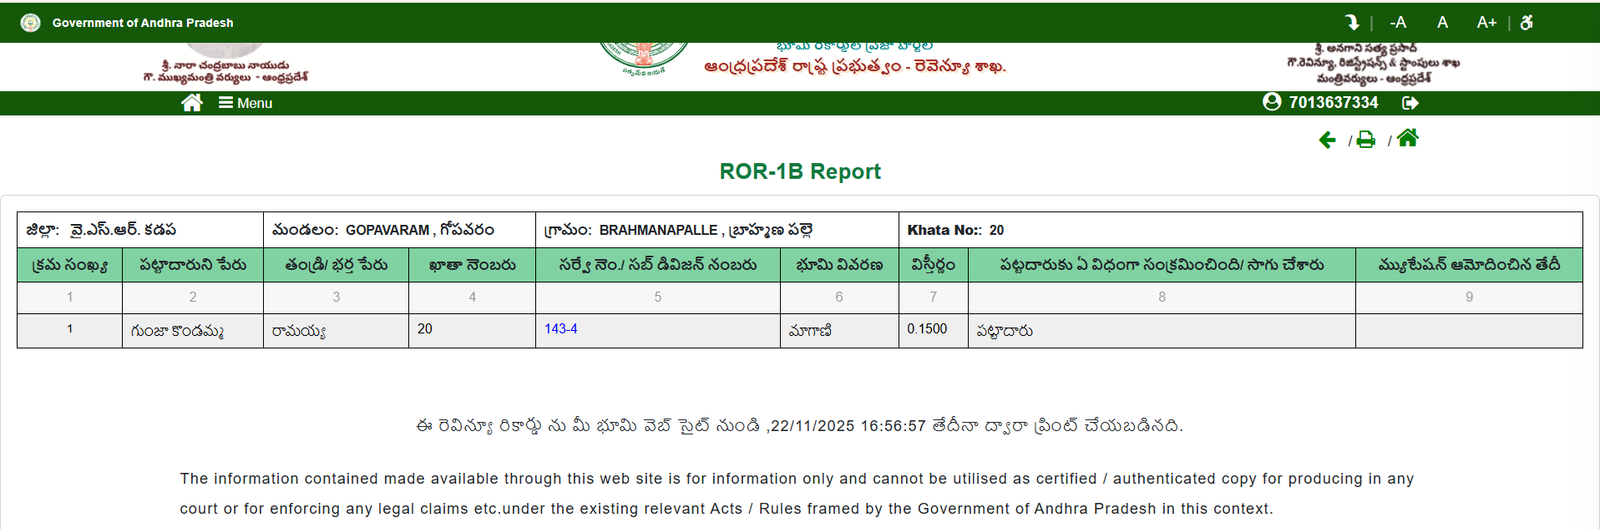This screenshot has height=529, width=1600.
Task: Click the క్రమ సంఖ్య column header
Action: (x=70, y=265)
